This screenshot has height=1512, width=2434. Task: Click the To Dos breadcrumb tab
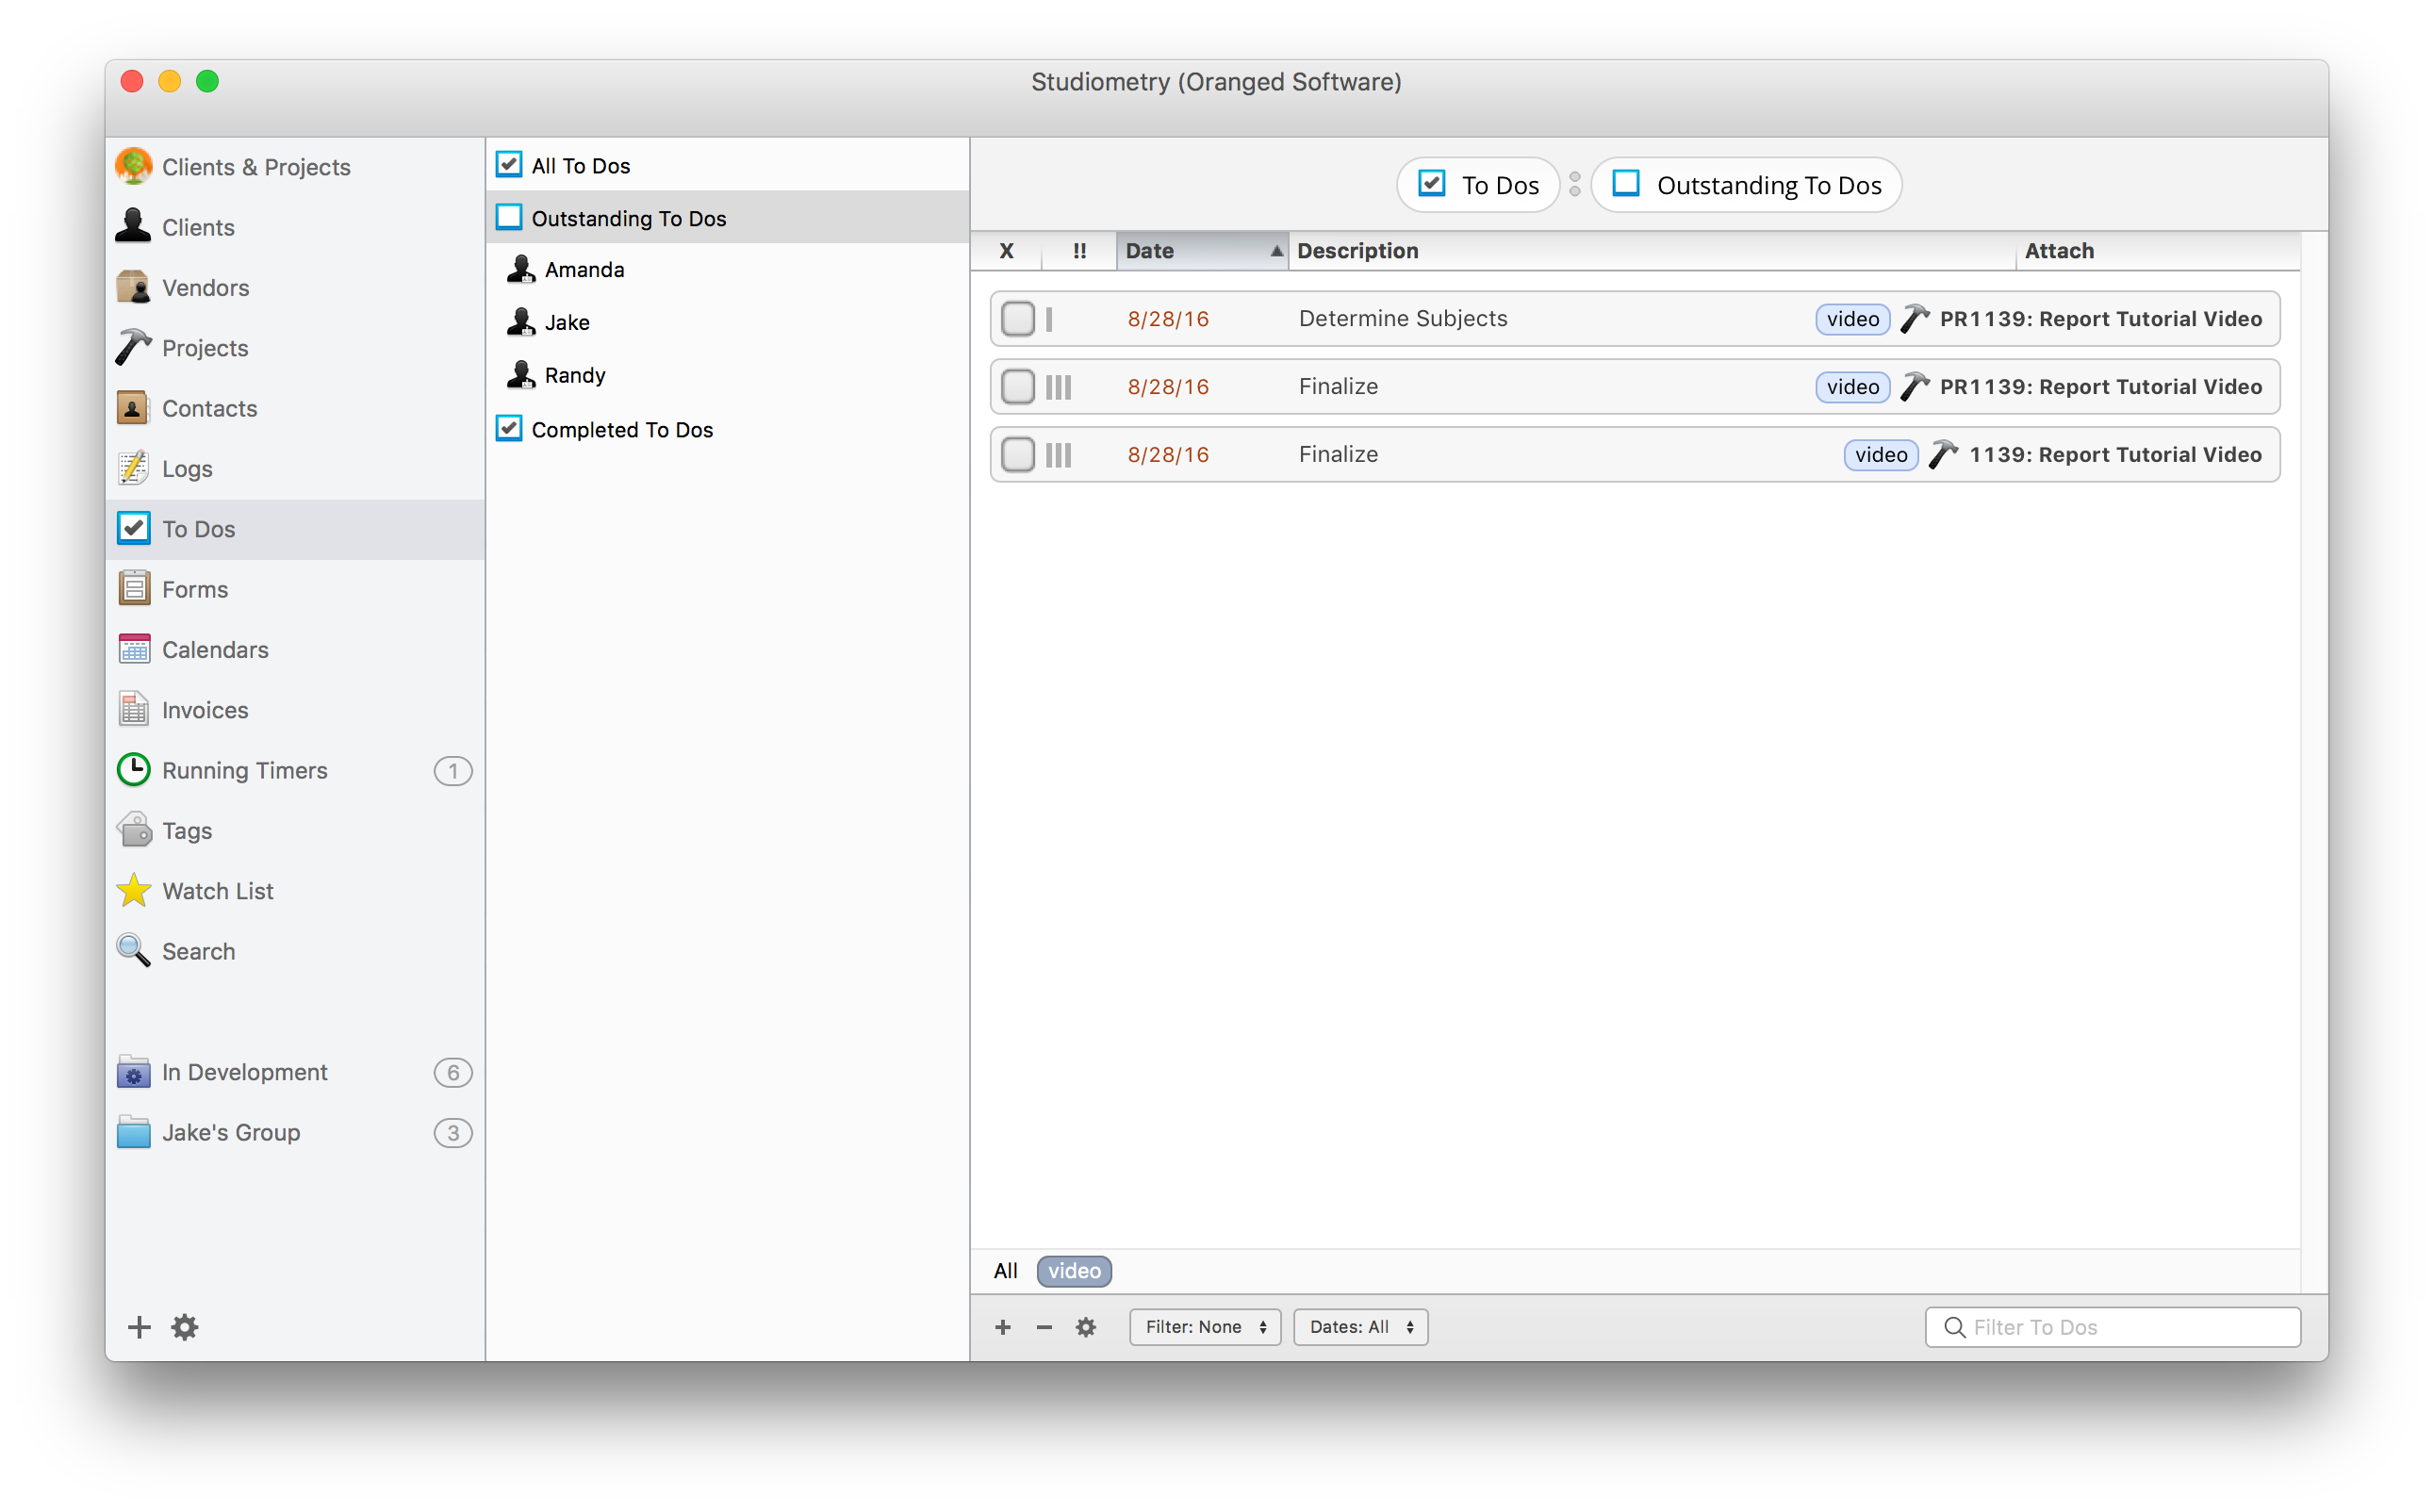1478,185
